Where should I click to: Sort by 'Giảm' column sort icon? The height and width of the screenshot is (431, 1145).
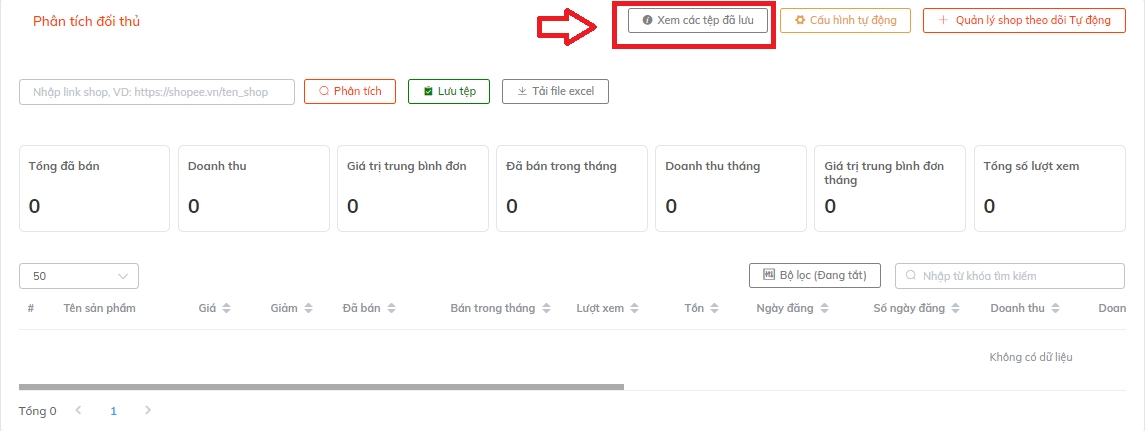tap(308, 308)
